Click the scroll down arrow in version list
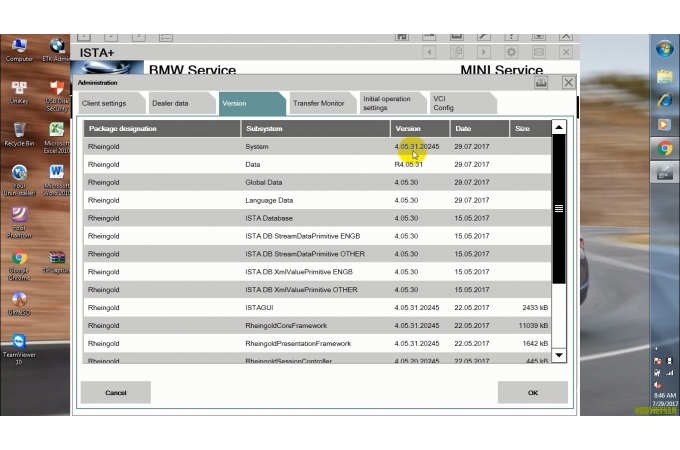 559,355
